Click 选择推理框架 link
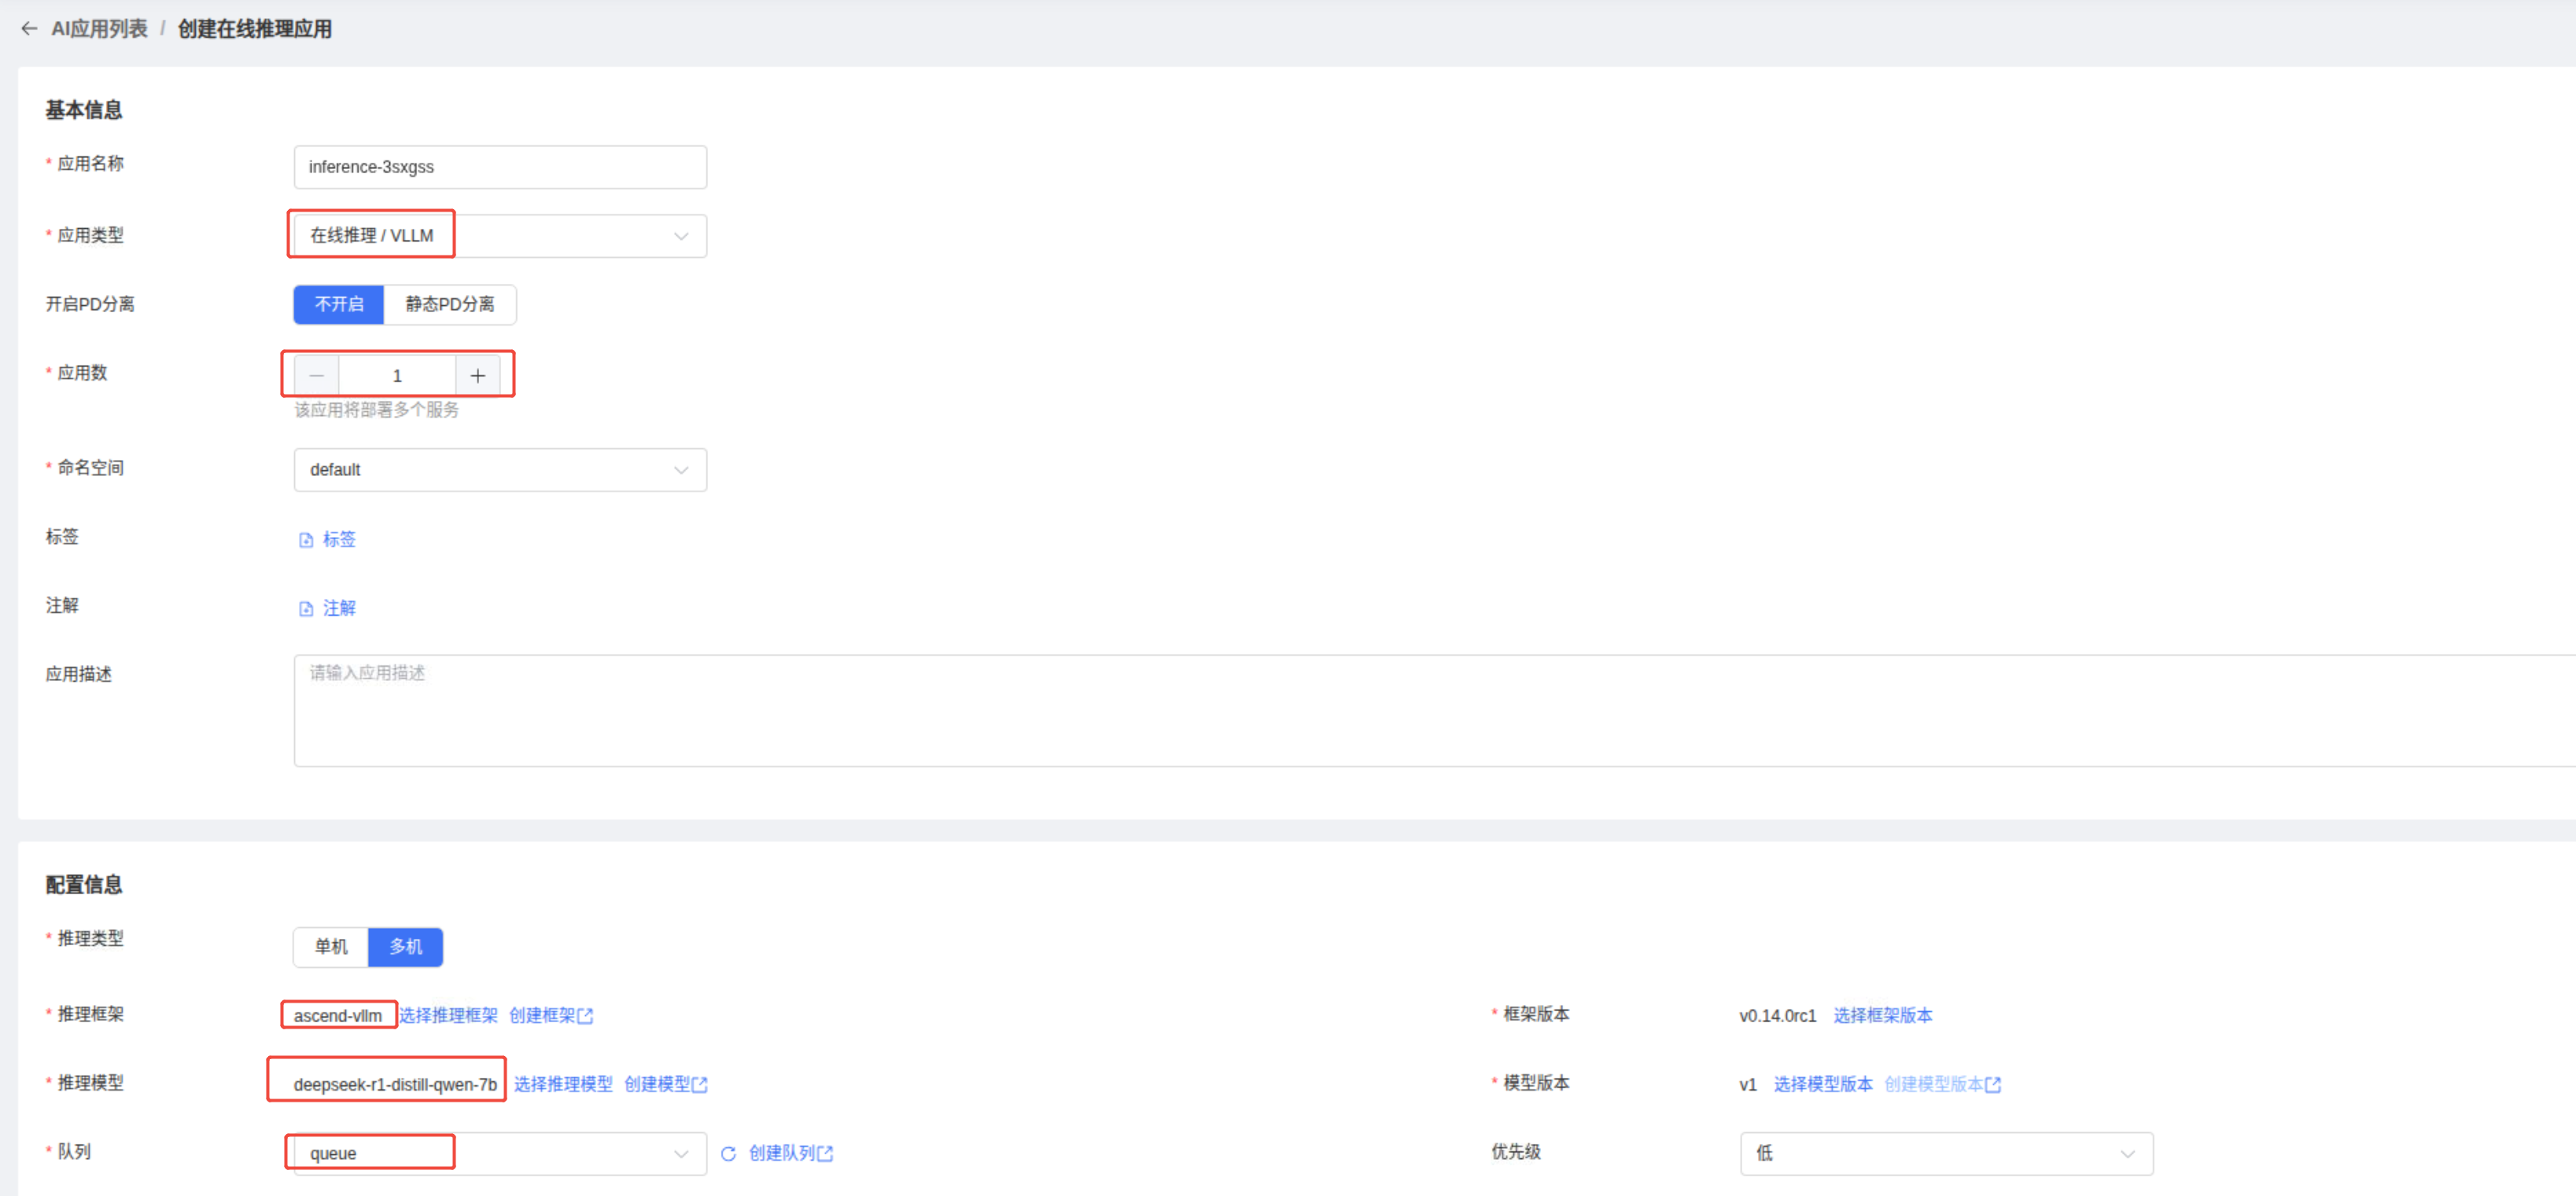2576x1196 pixels. (448, 1016)
